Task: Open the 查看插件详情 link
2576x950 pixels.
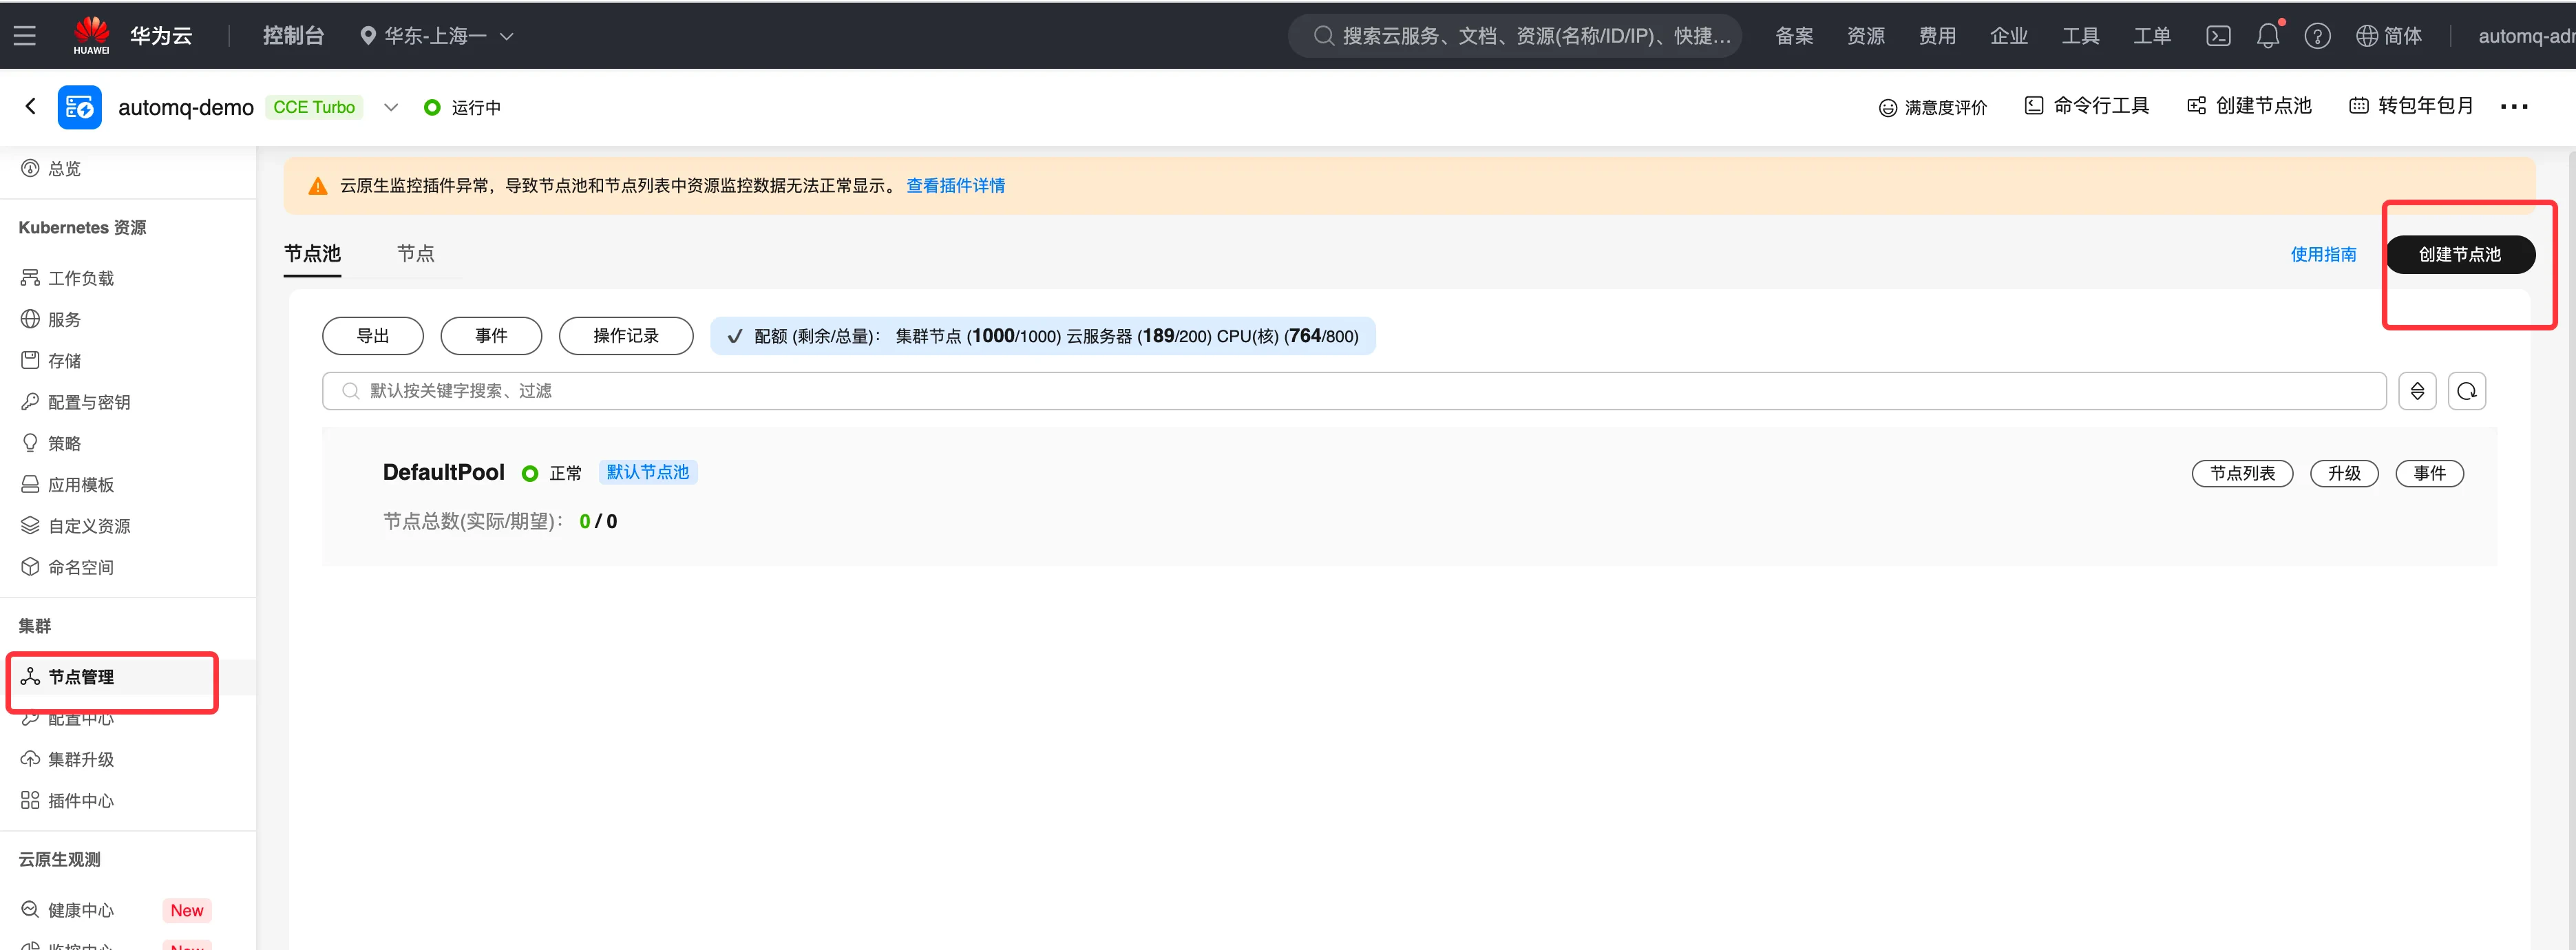Action: coord(955,186)
